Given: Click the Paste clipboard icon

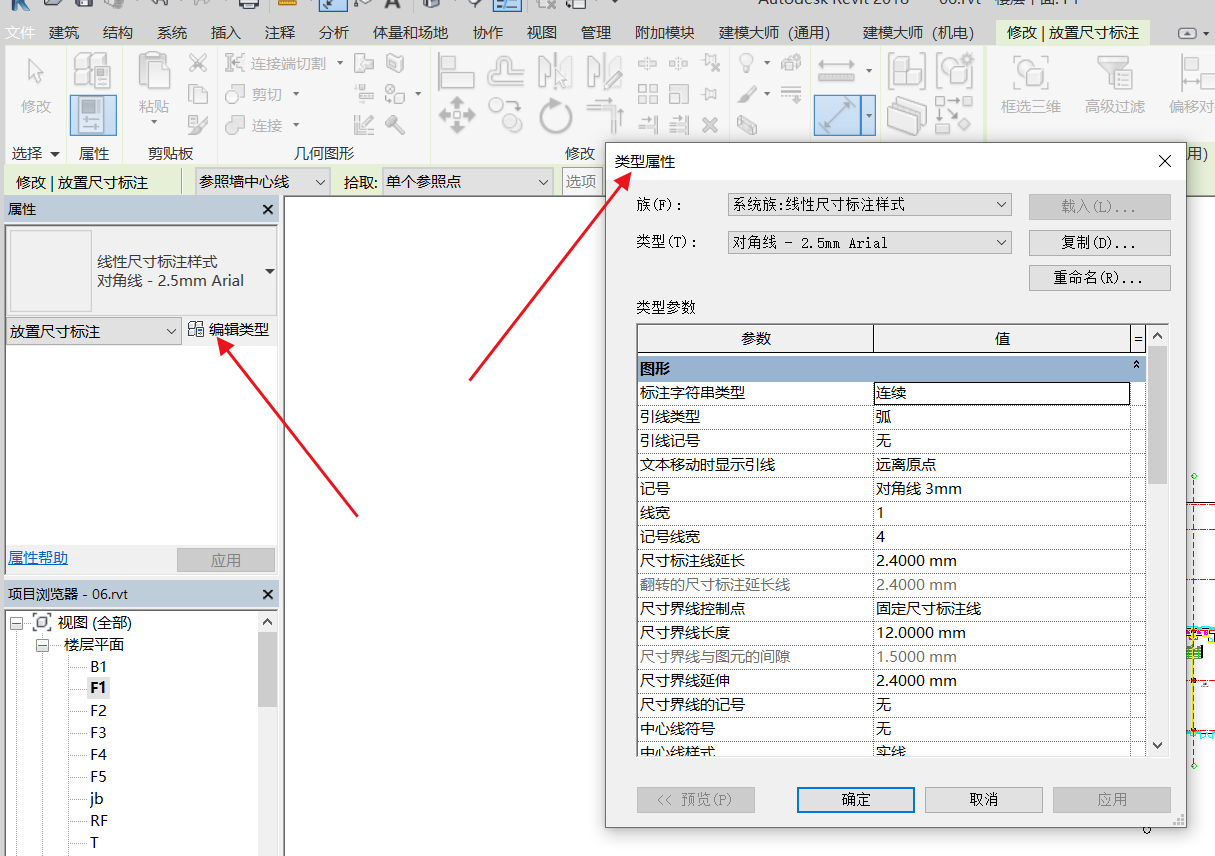Looking at the screenshot, I should tap(154, 74).
